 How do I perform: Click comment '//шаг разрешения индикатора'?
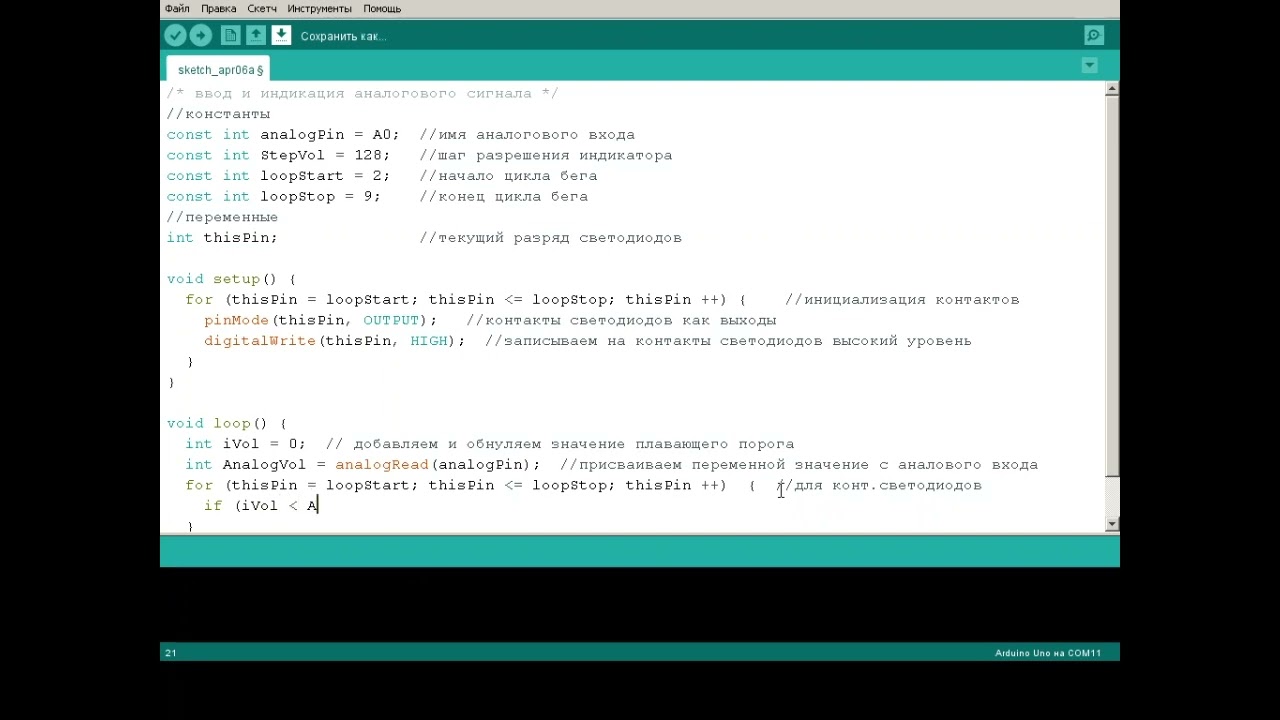tap(546, 155)
